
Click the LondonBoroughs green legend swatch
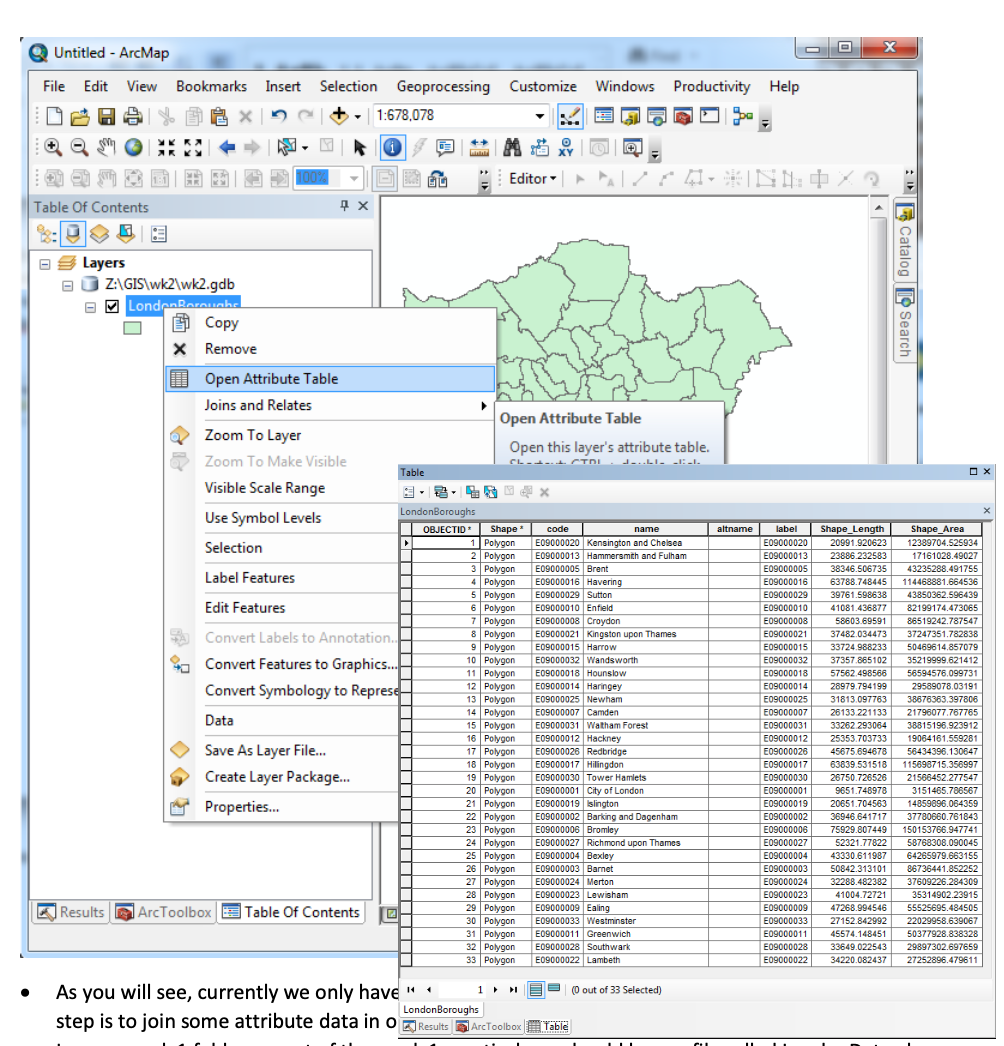(x=132, y=327)
